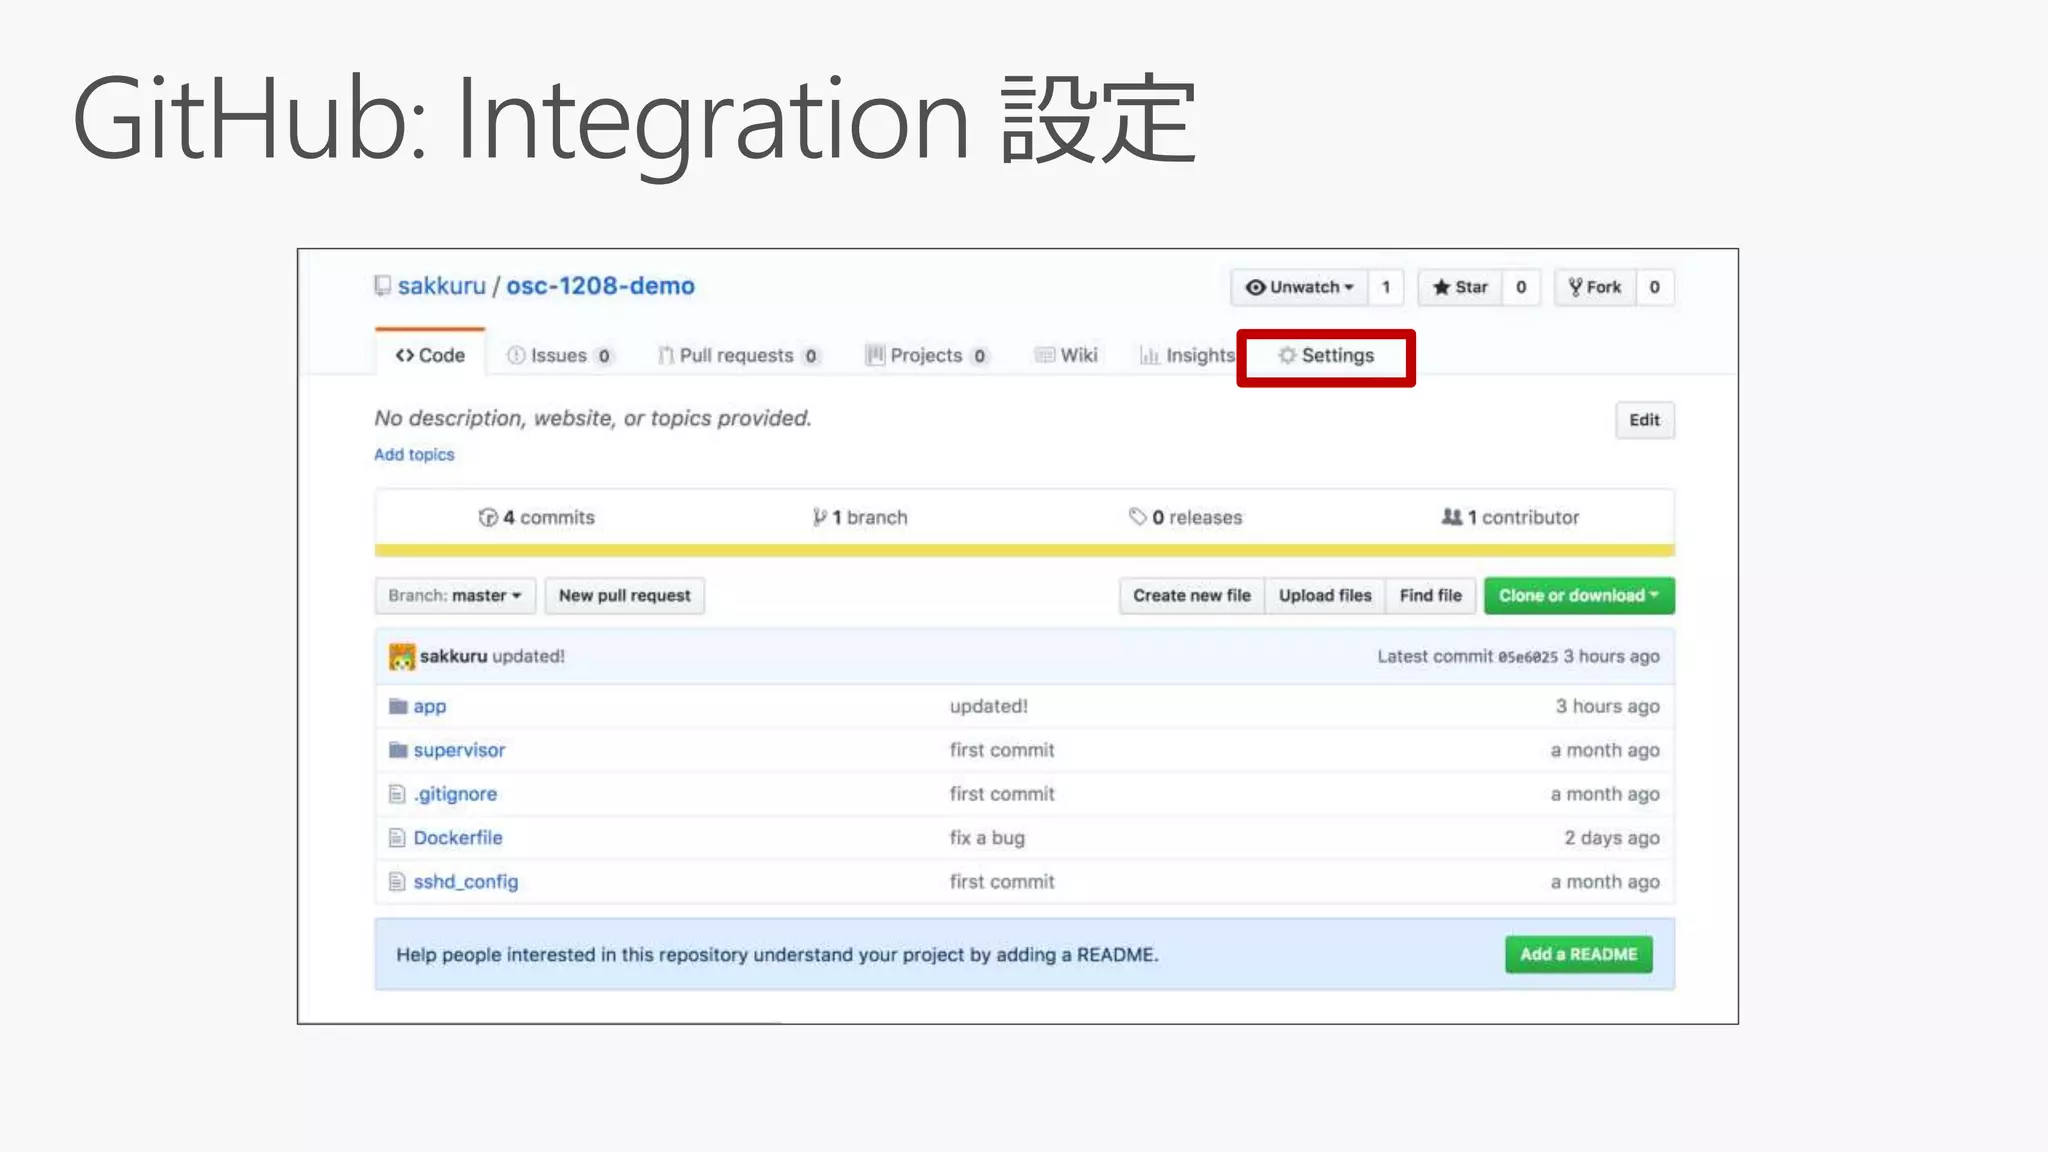The width and height of the screenshot is (2048, 1152).
Task: Go to the Issues tab
Action: [558, 356]
